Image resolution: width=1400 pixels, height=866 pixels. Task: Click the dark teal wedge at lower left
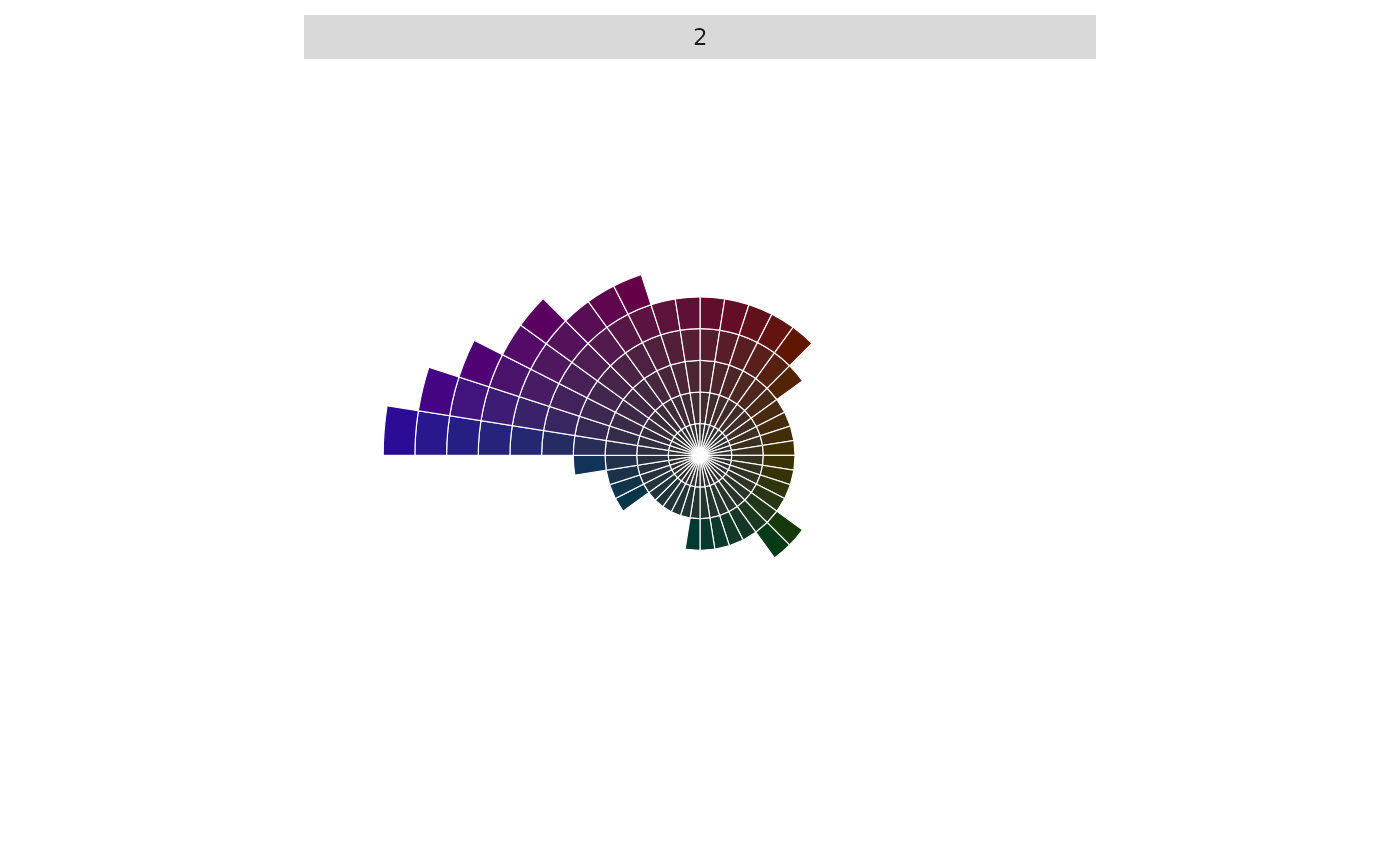632,497
